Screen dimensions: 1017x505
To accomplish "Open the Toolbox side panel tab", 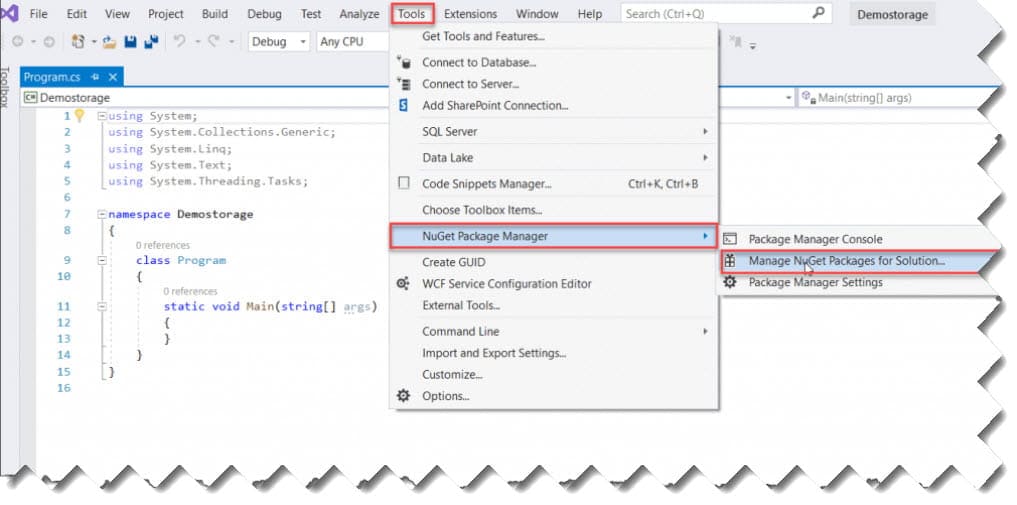I will tap(5, 87).
